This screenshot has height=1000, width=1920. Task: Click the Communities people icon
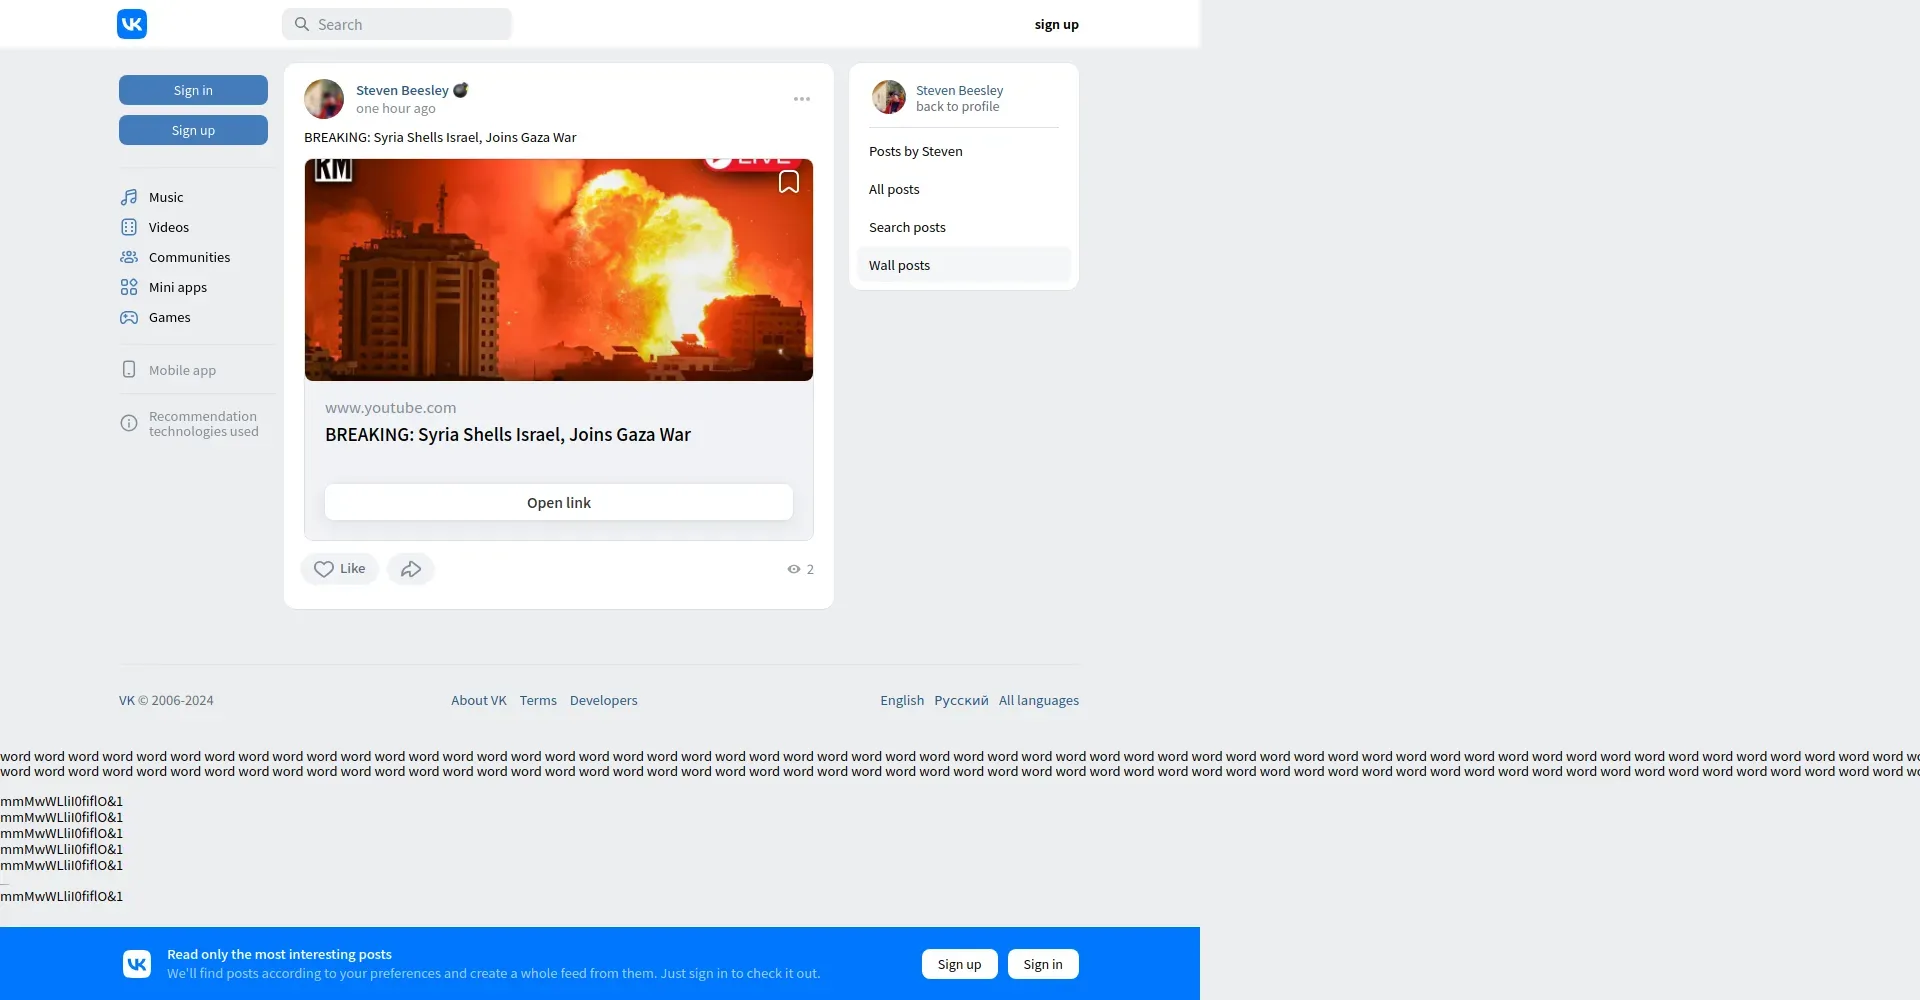coord(129,257)
